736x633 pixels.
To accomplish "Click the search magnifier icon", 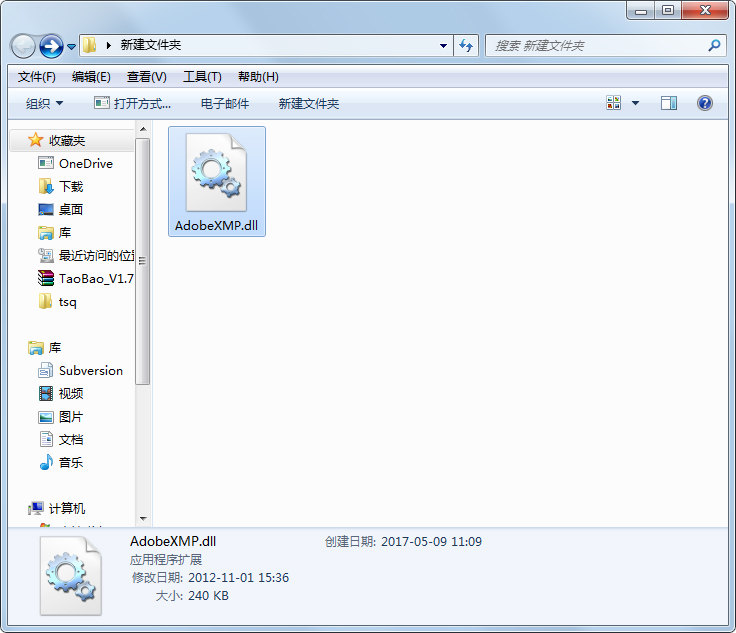I will (714, 46).
